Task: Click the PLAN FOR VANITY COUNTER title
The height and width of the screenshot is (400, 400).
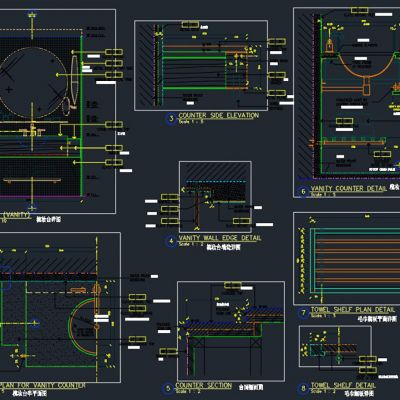Action: click(43, 386)
